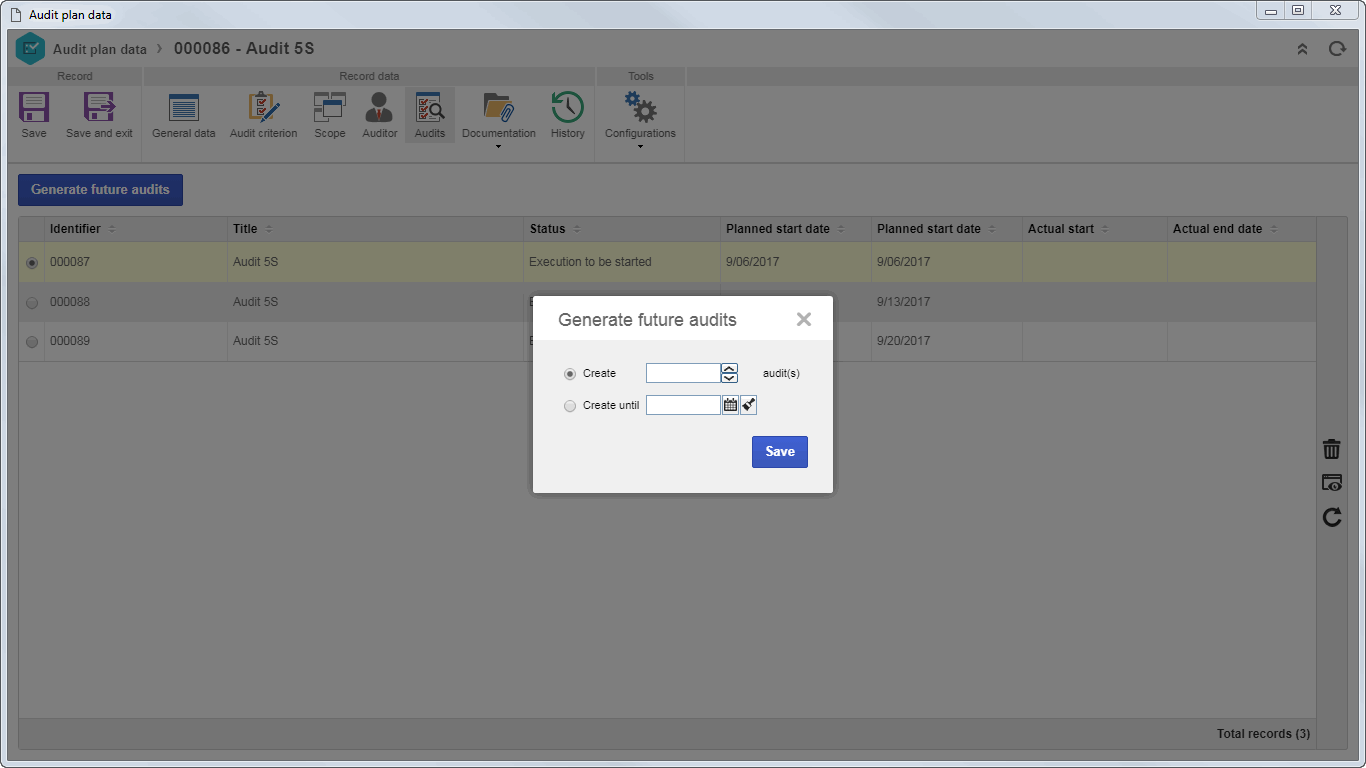Screen dimensions: 1366x768
Task: Open the Scope section
Action: pyautogui.click(x=330, y=108)
